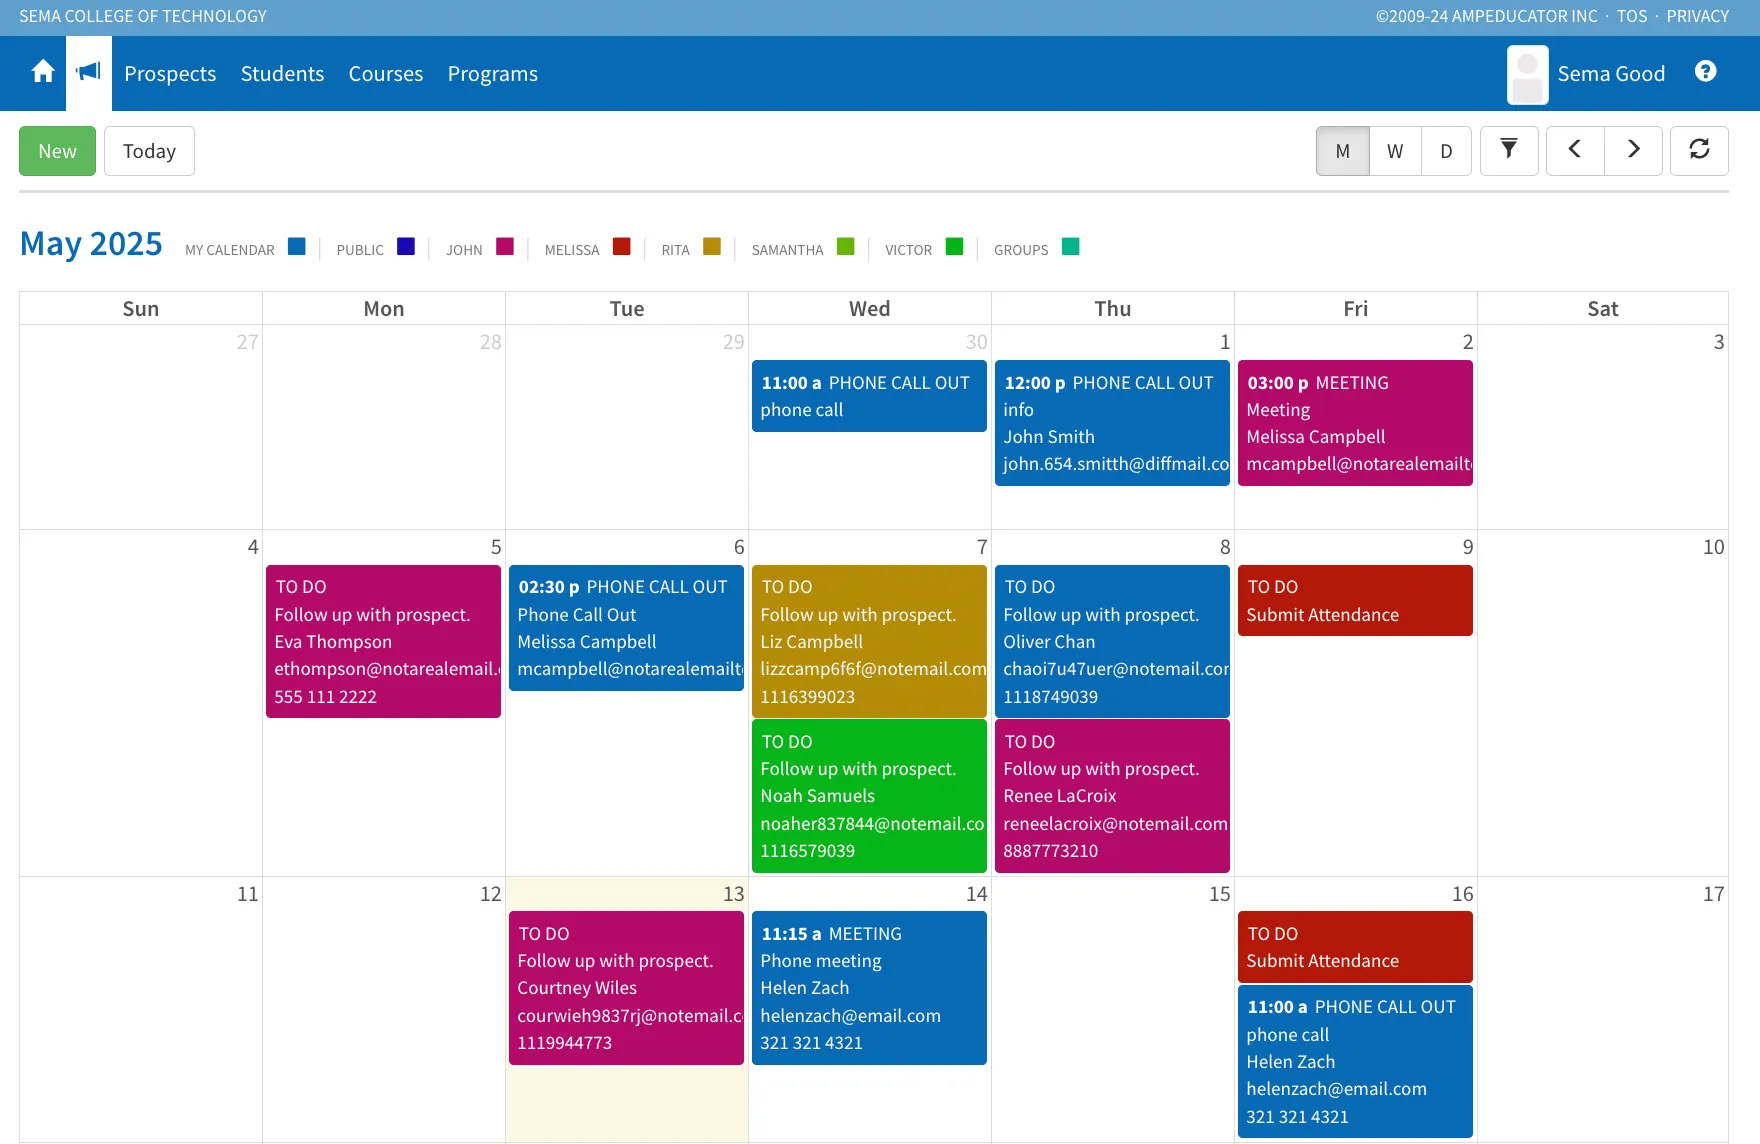Go to next month arrow
The height and width of the screenshot is (1144, 1760).
[1633, 150]
